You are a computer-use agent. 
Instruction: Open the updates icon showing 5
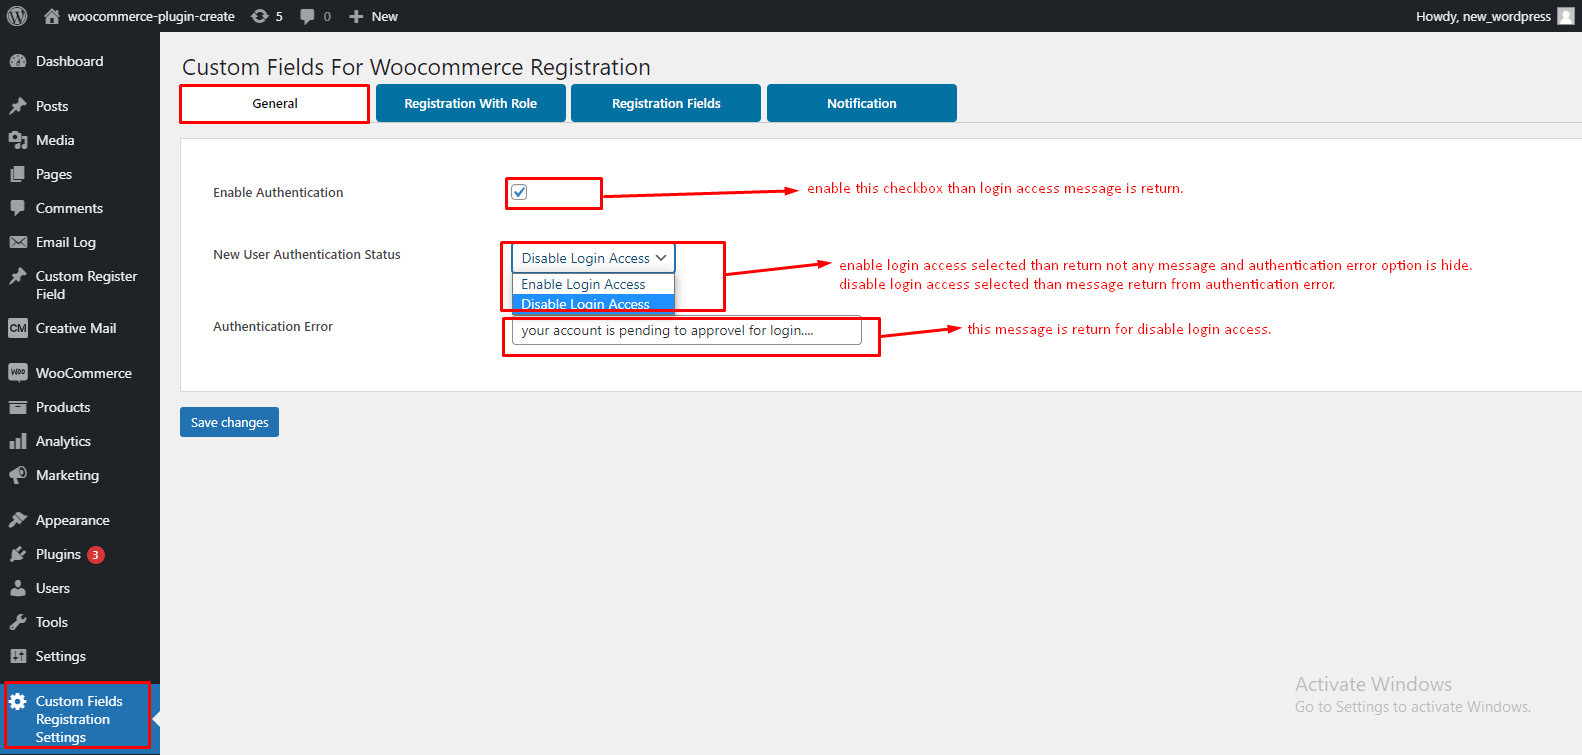point(260,16)
